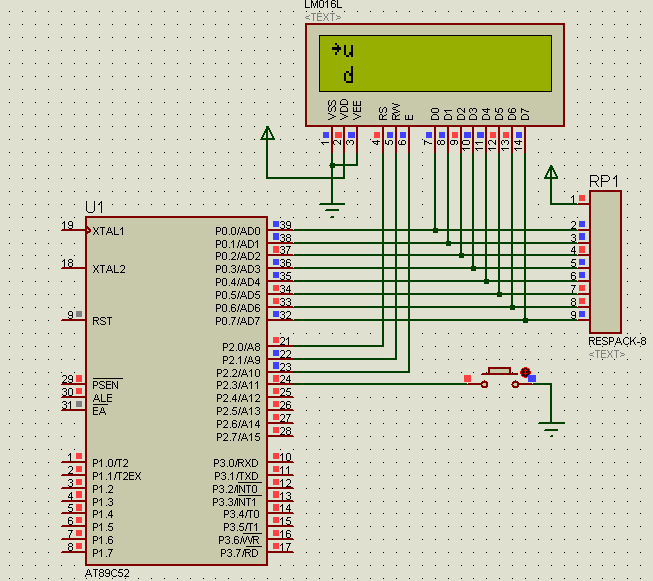Click the RESPACK-8 resistor pack component
The height and width of the screenshot is (581, 653).
(x=605, y=261)
